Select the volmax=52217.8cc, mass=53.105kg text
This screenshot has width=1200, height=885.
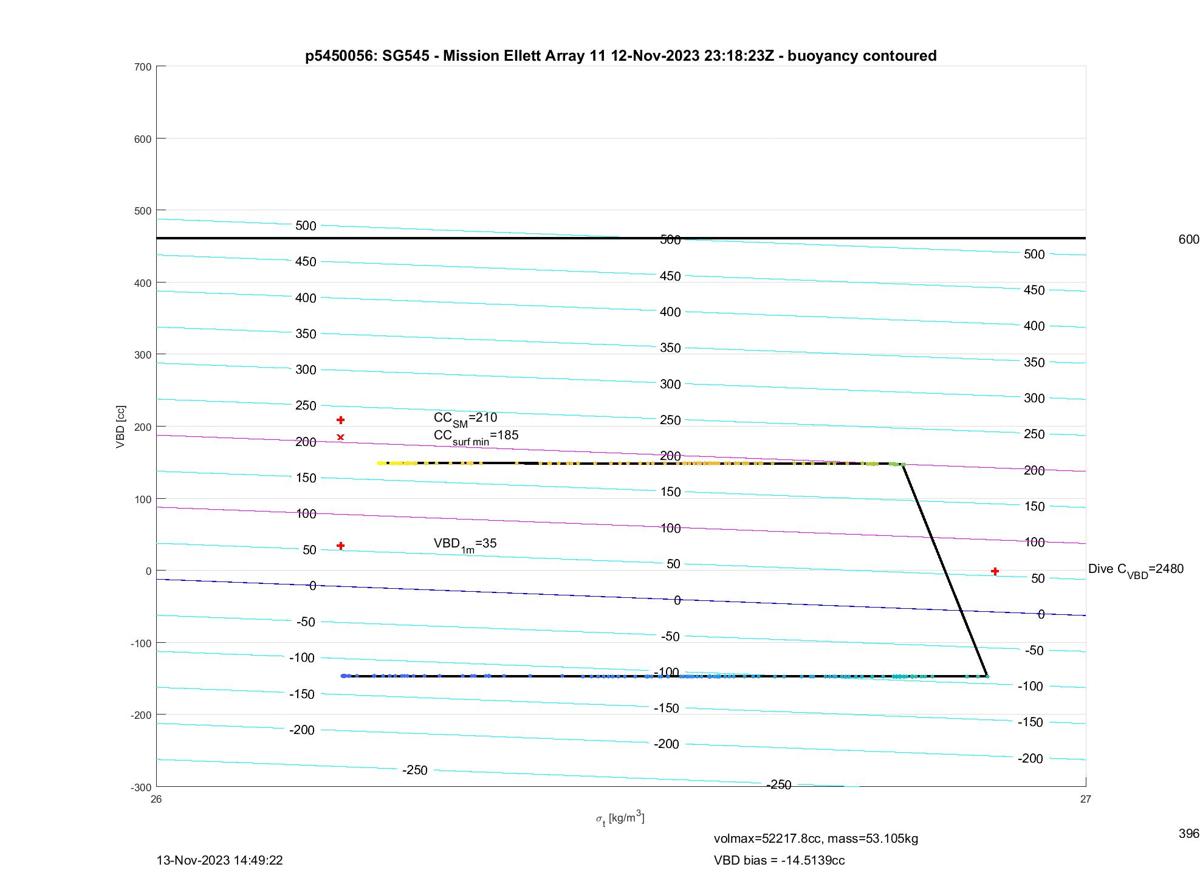816,838
